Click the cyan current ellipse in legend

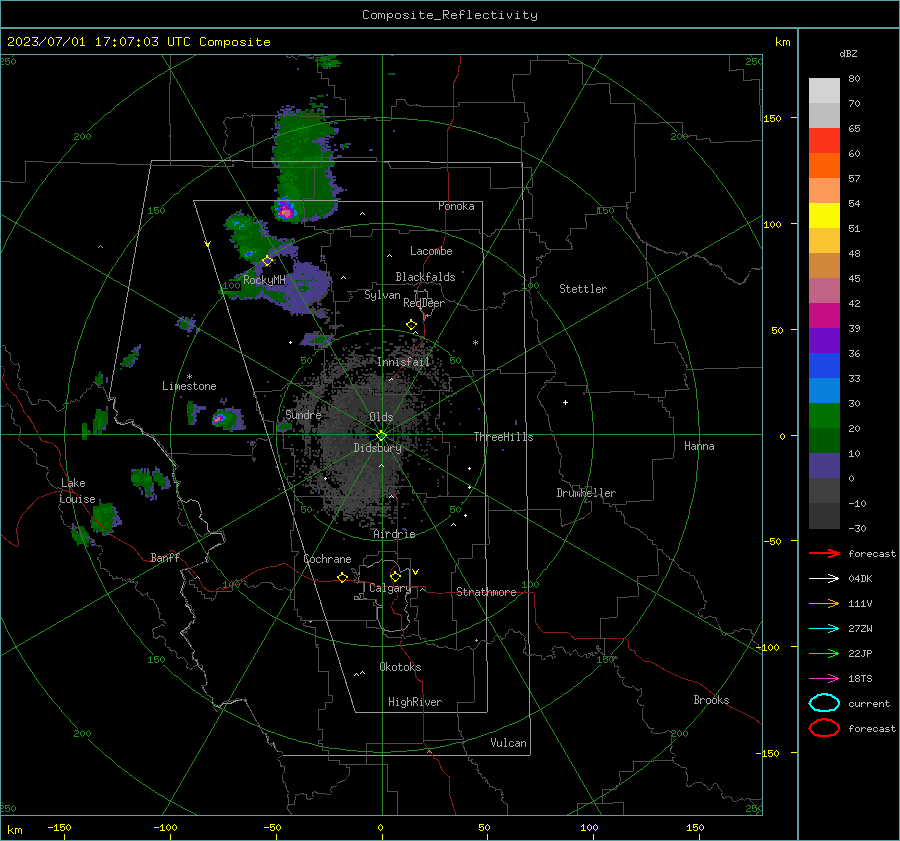click(824, 703)
